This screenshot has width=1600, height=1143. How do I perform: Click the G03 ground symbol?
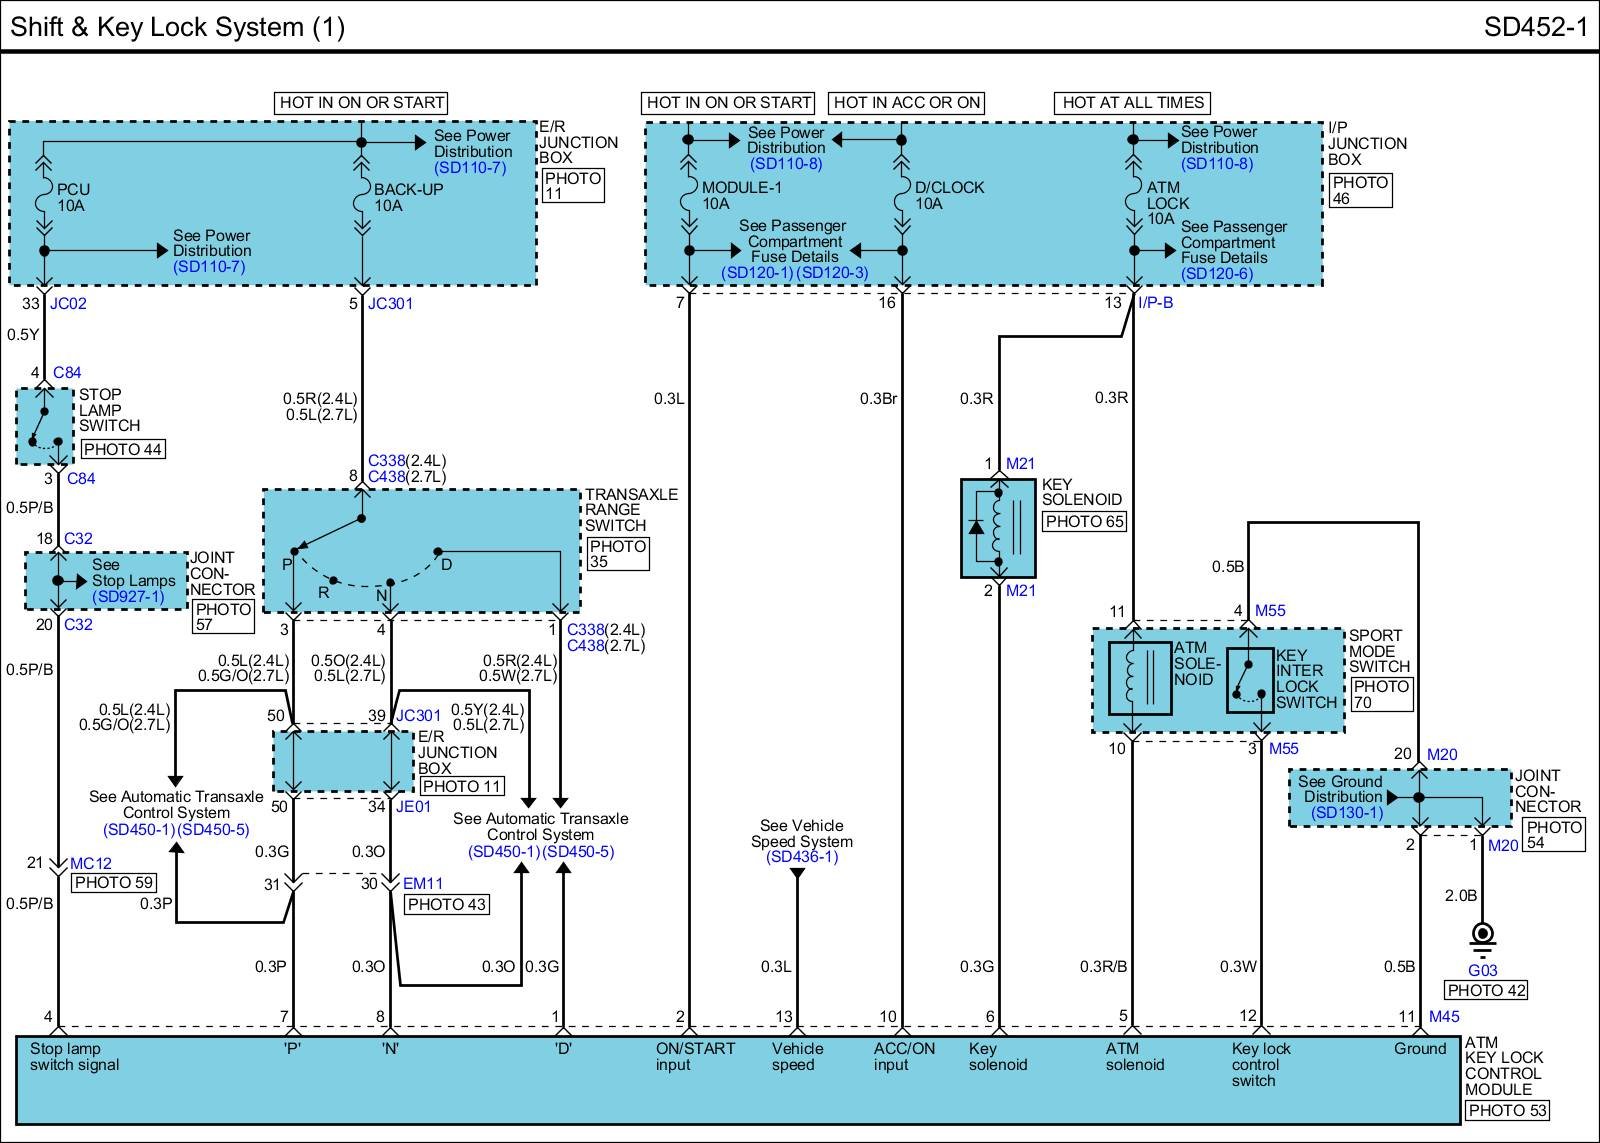(1482, 936)
